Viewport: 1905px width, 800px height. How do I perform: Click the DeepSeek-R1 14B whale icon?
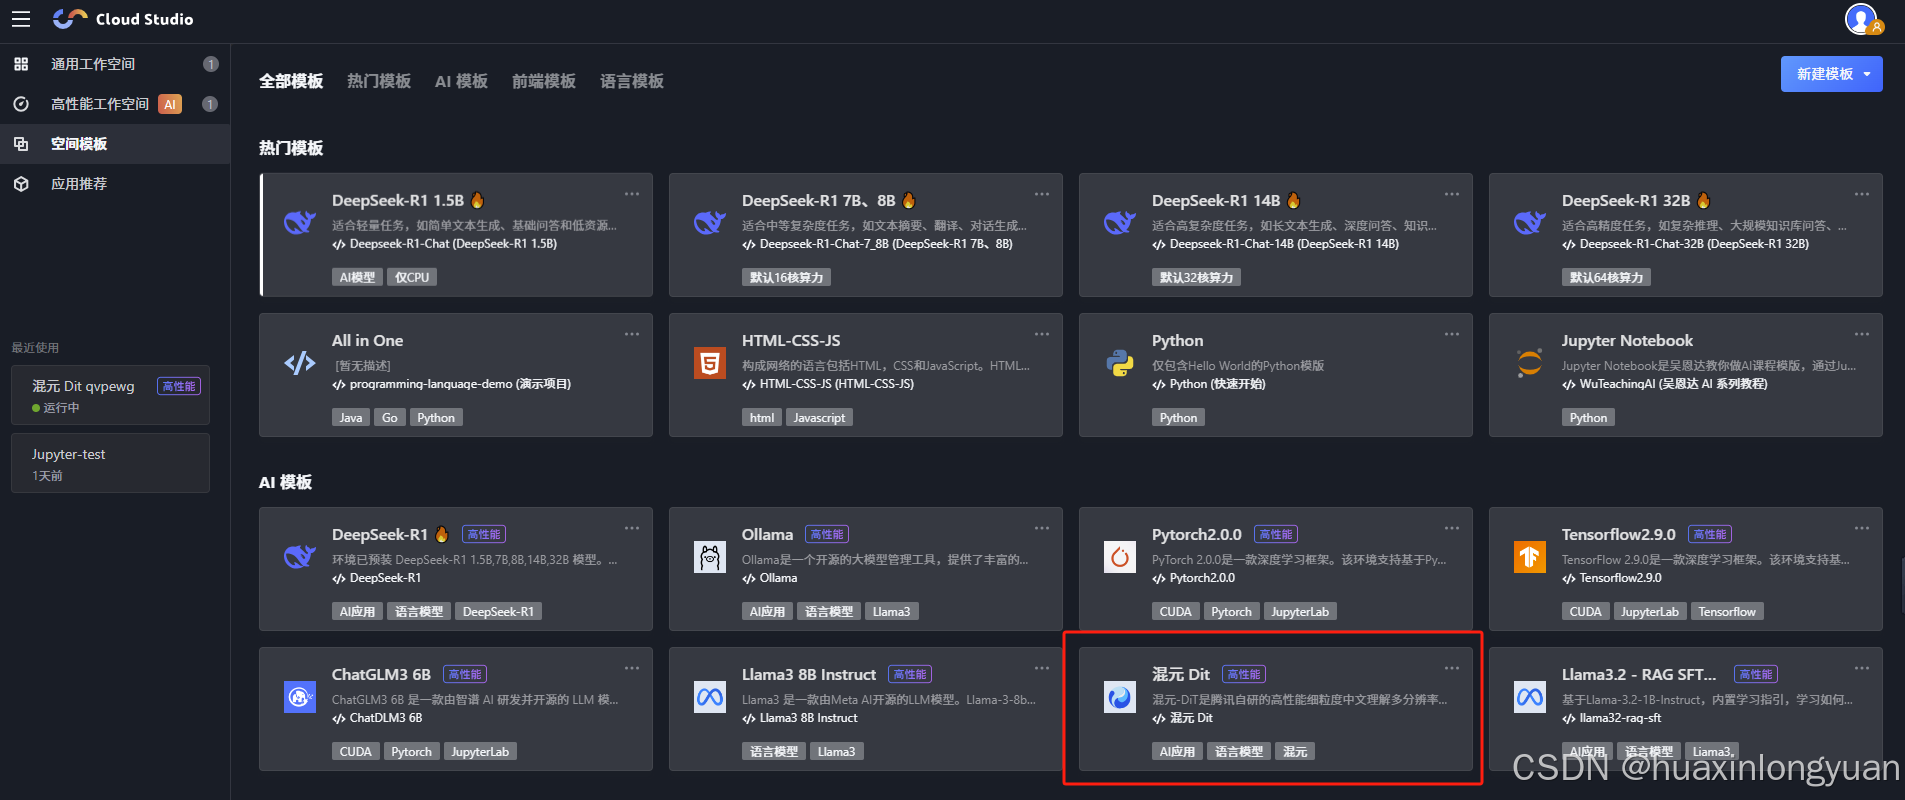pyautogui.click(x=1120, y=222)
